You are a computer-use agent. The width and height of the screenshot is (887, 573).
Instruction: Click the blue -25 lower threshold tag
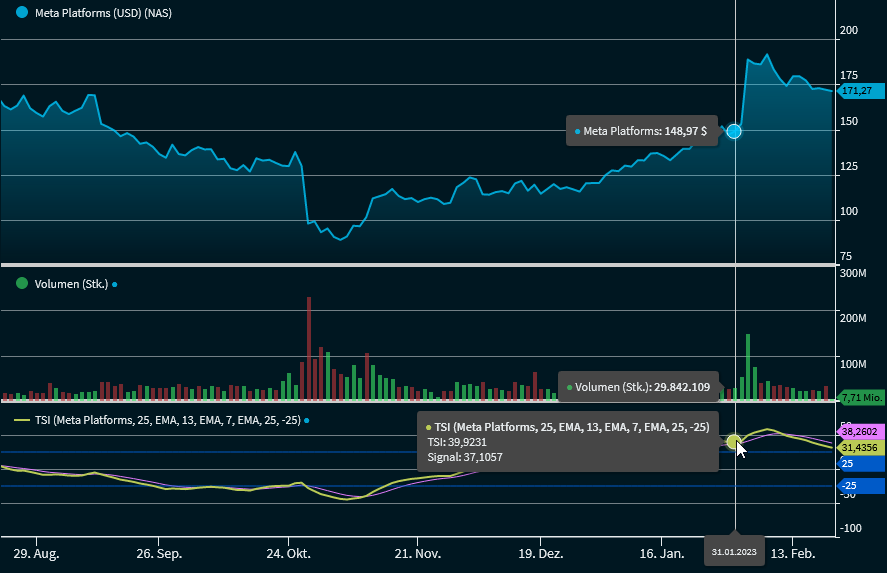click(859, 486)
